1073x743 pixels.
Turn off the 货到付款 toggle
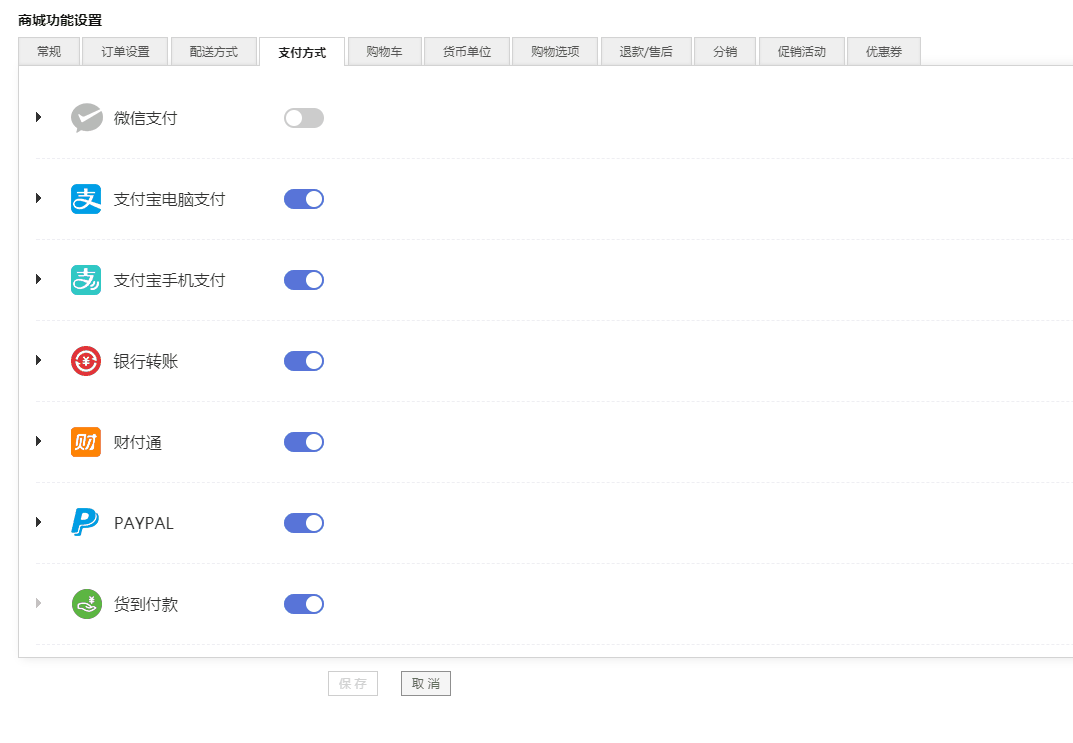tap(304, 604)
